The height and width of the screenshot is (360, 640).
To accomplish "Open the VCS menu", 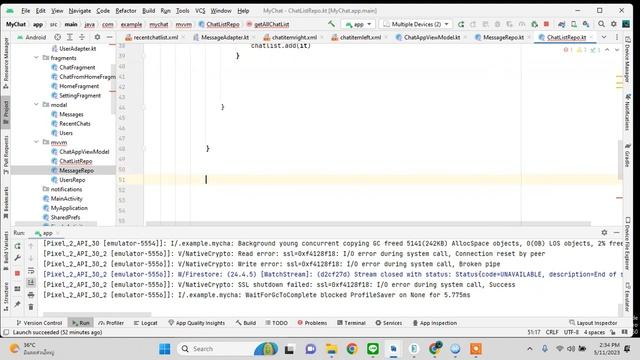I will tap(200, 11).
